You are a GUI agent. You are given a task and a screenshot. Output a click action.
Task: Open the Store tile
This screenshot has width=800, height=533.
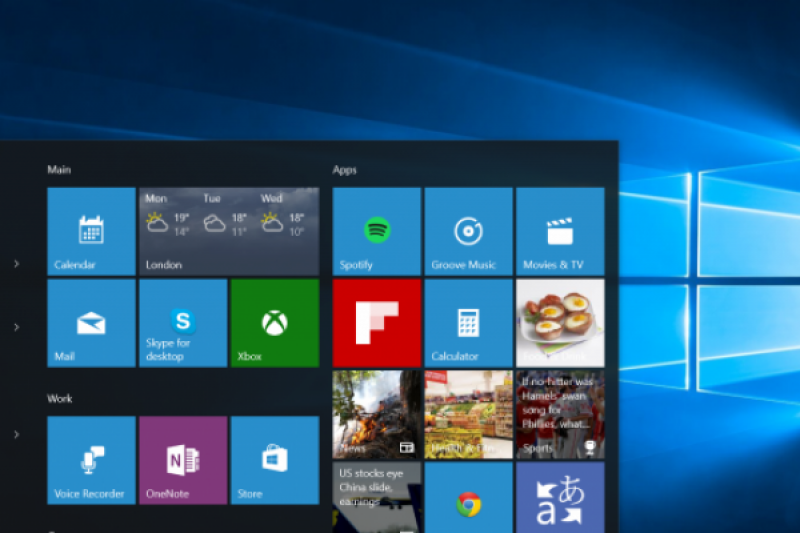coord(275,460)
